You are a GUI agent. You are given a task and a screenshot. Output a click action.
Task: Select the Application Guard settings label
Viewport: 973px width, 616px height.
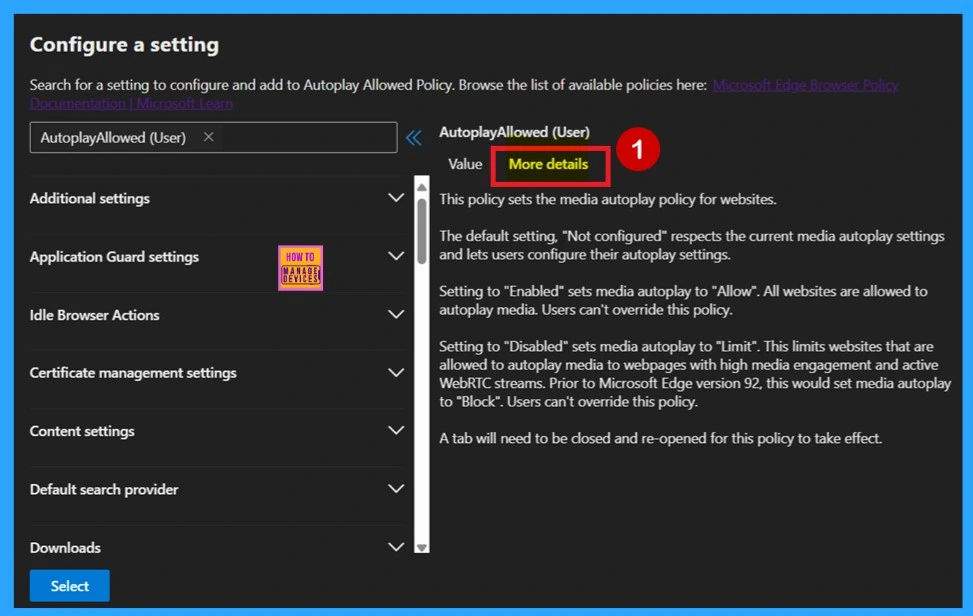(114, 257)
